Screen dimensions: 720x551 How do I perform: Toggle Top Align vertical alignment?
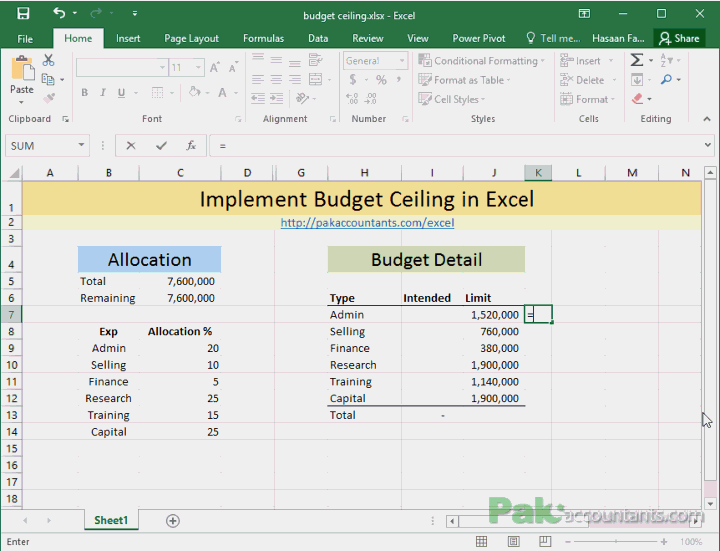click(x=258, y=58)
